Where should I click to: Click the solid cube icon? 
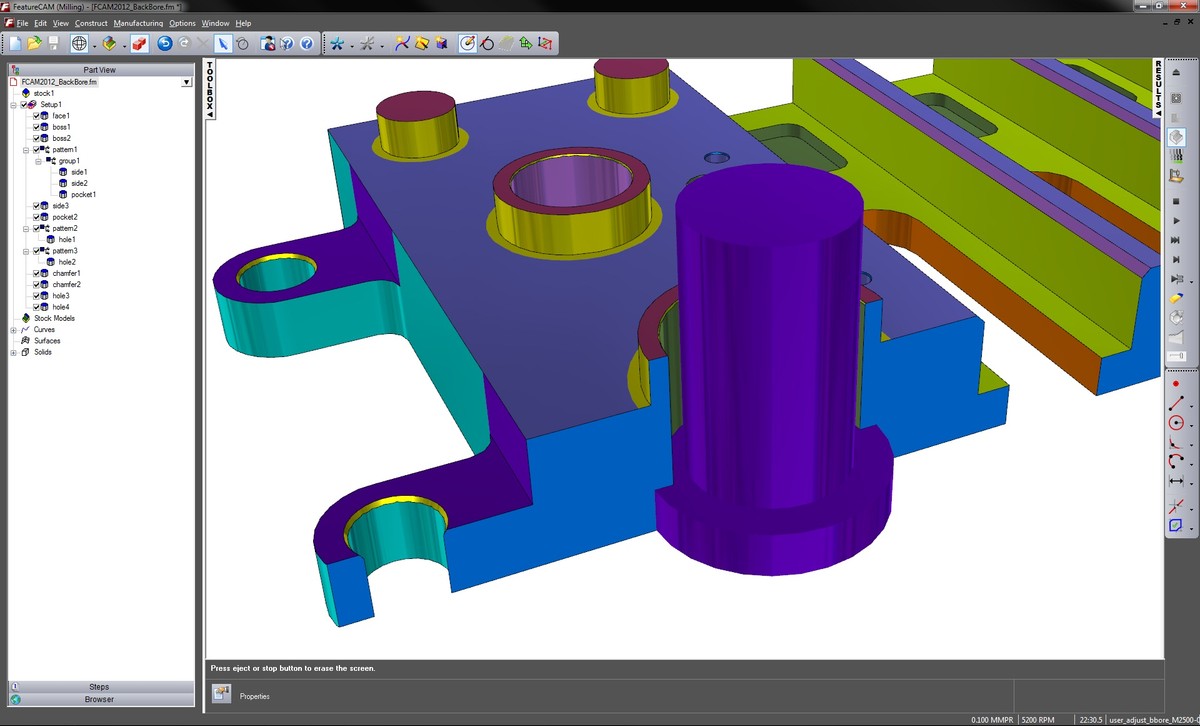pos(441,44)
